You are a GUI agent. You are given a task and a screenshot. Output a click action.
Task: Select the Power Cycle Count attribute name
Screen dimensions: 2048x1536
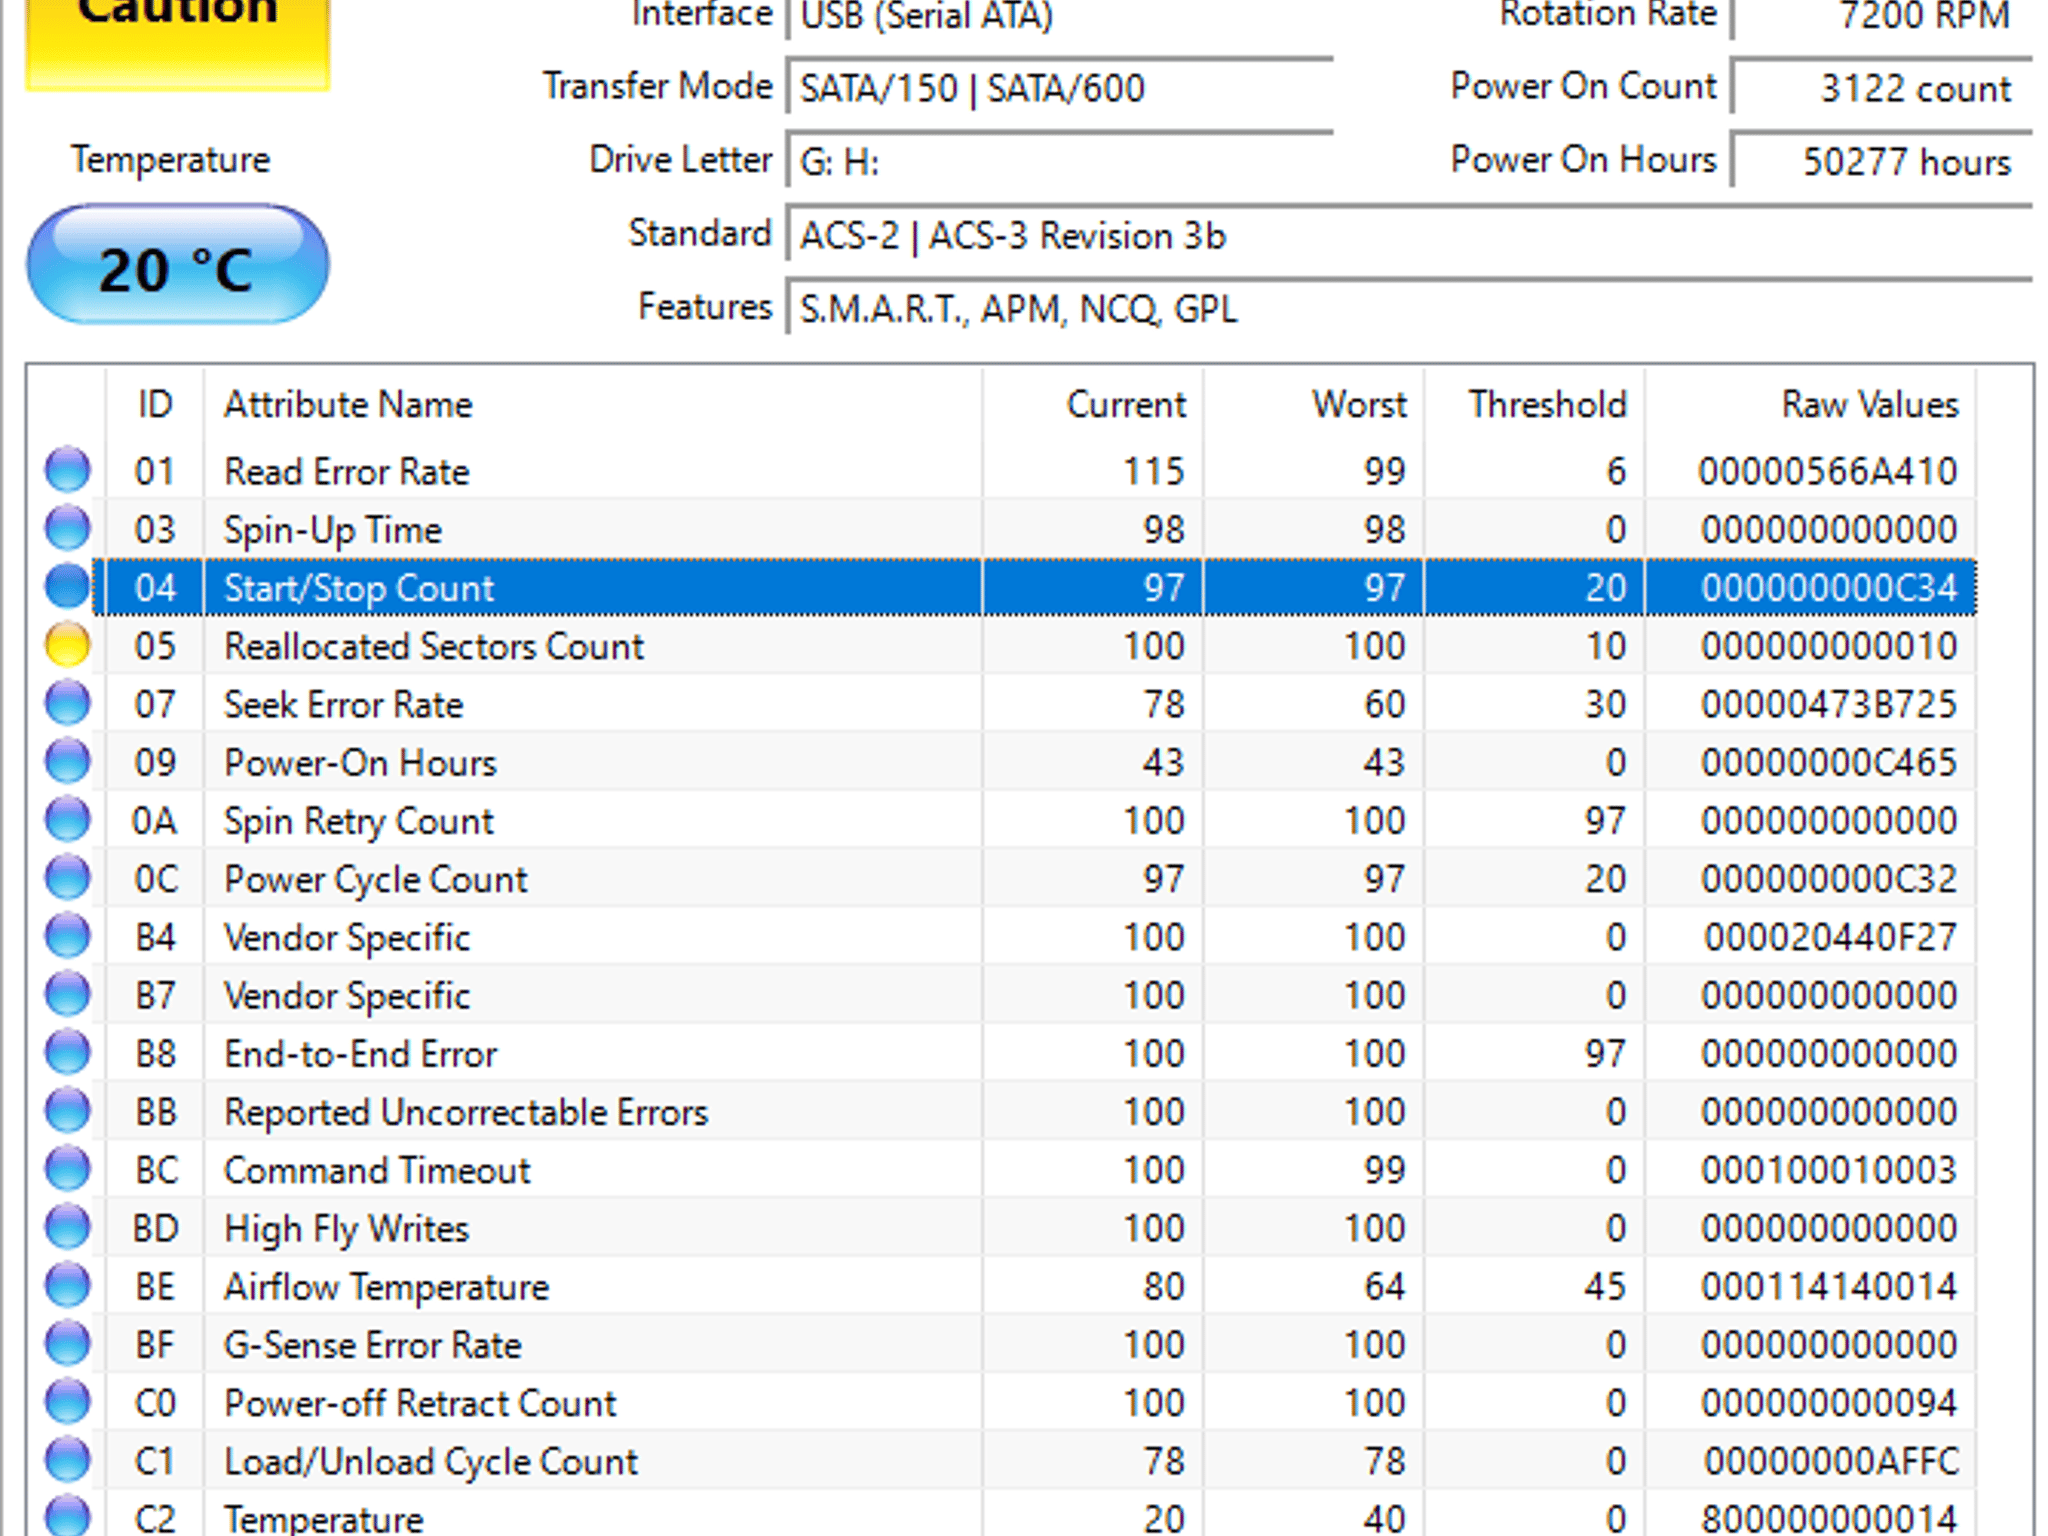tap(376, 879)
